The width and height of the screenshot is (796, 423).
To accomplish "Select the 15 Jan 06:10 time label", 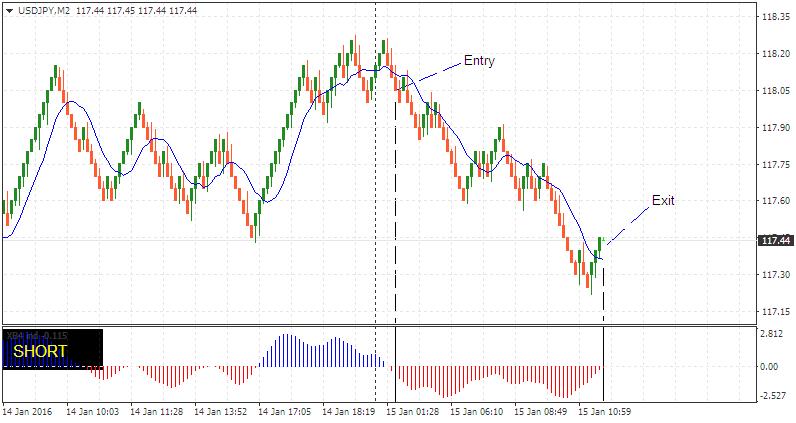I will tap(476, 411).
